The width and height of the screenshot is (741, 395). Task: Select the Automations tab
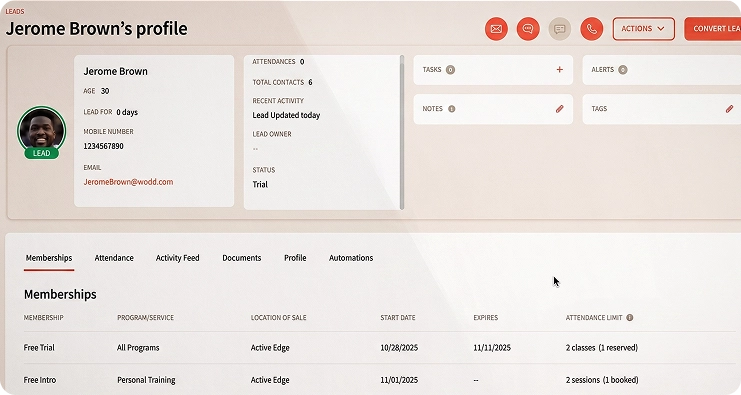point(351,258)
